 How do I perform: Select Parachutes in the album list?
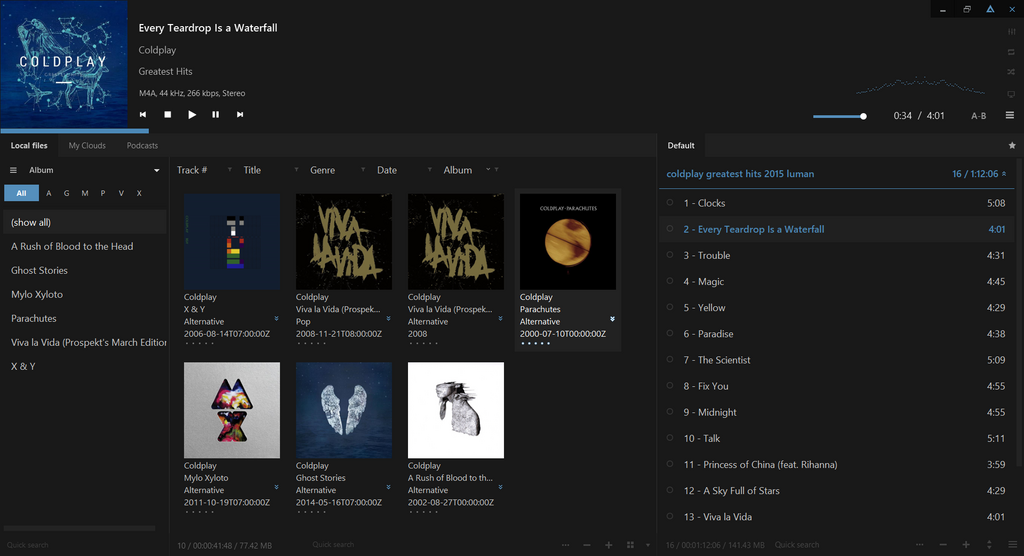click(x=85, y=319)
